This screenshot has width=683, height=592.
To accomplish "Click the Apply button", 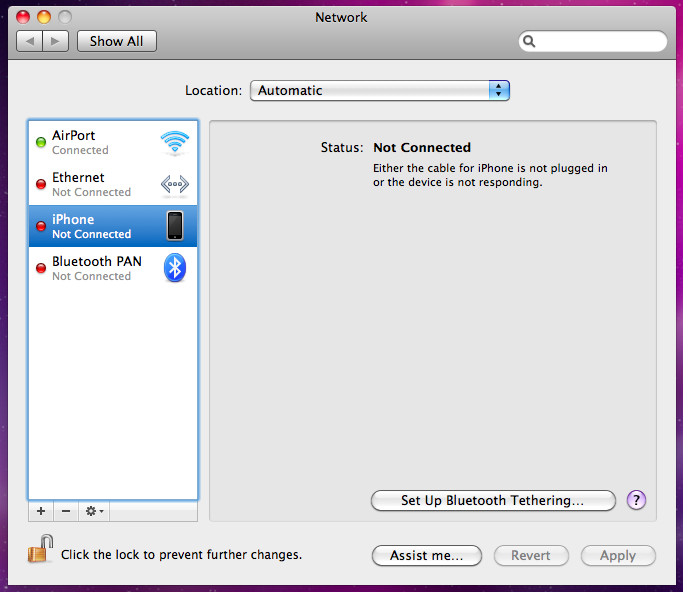I will coord(618,555).
